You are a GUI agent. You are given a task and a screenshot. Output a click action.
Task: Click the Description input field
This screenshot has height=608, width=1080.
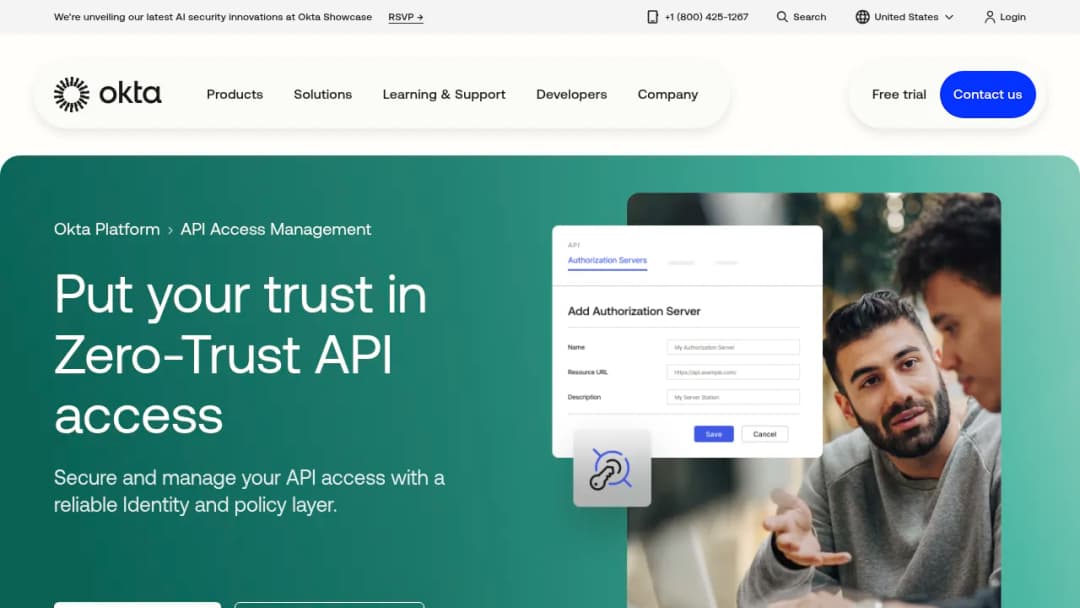click(733, 397)
